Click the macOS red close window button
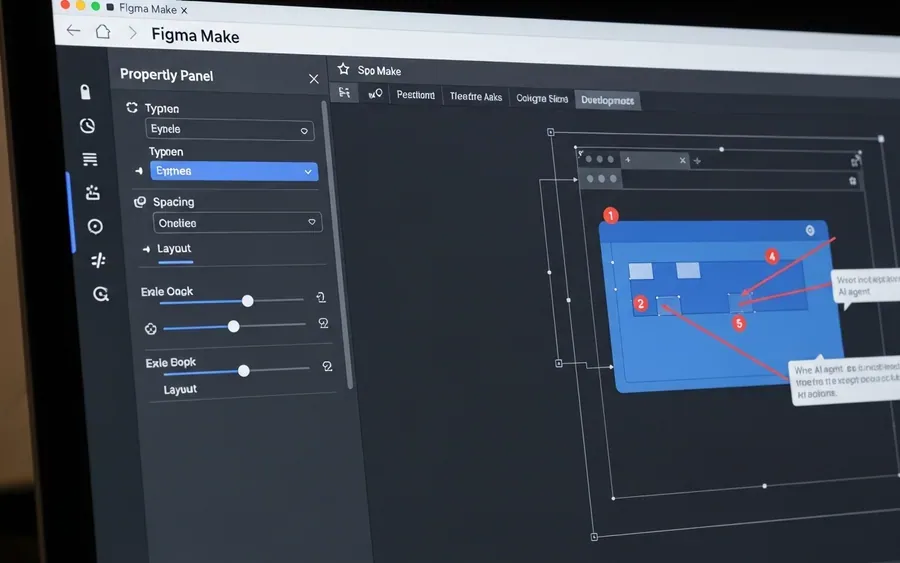The height and width of the screenshot is (563, 900). [x=65, y=5]
